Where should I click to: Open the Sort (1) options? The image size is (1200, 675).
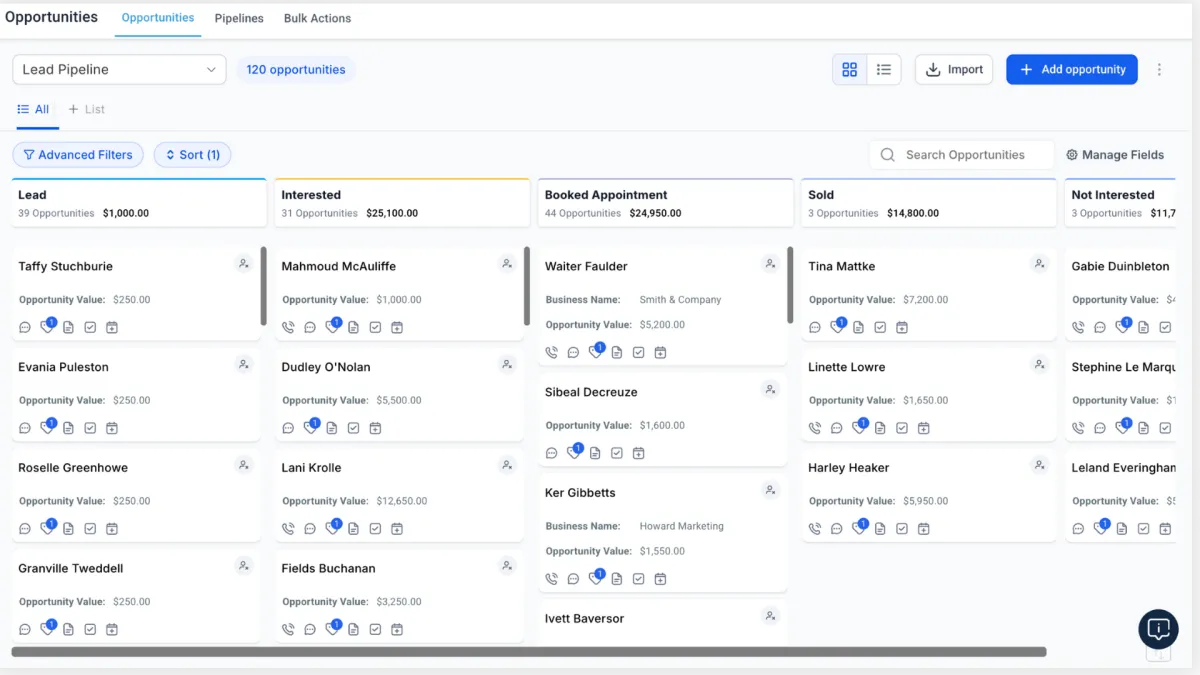pyautogui.click(x=192, y=155)
